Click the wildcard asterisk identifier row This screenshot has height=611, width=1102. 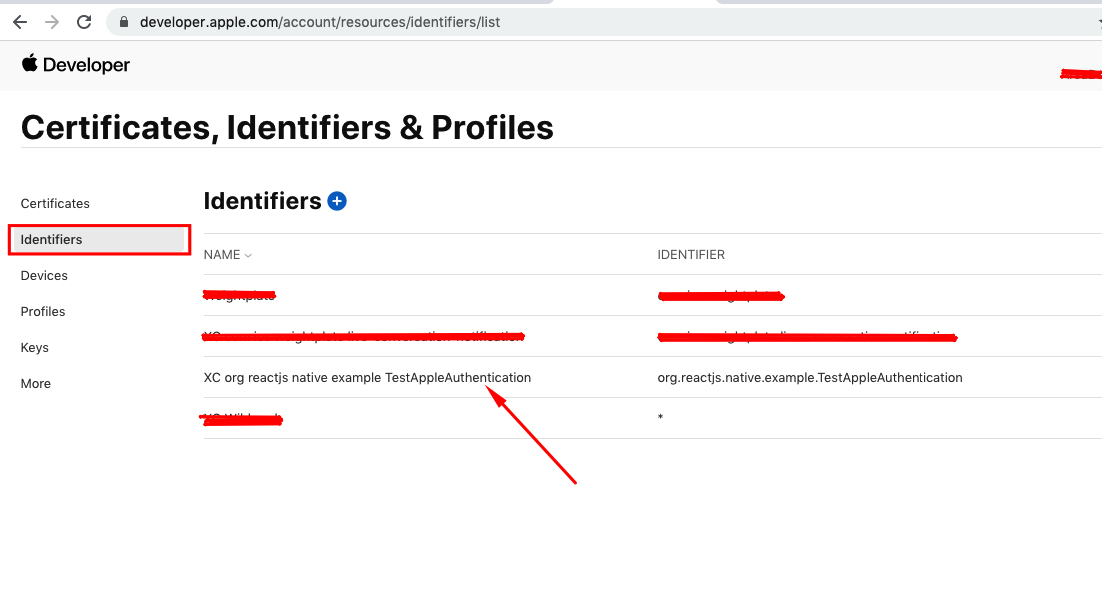coord(660,418)
